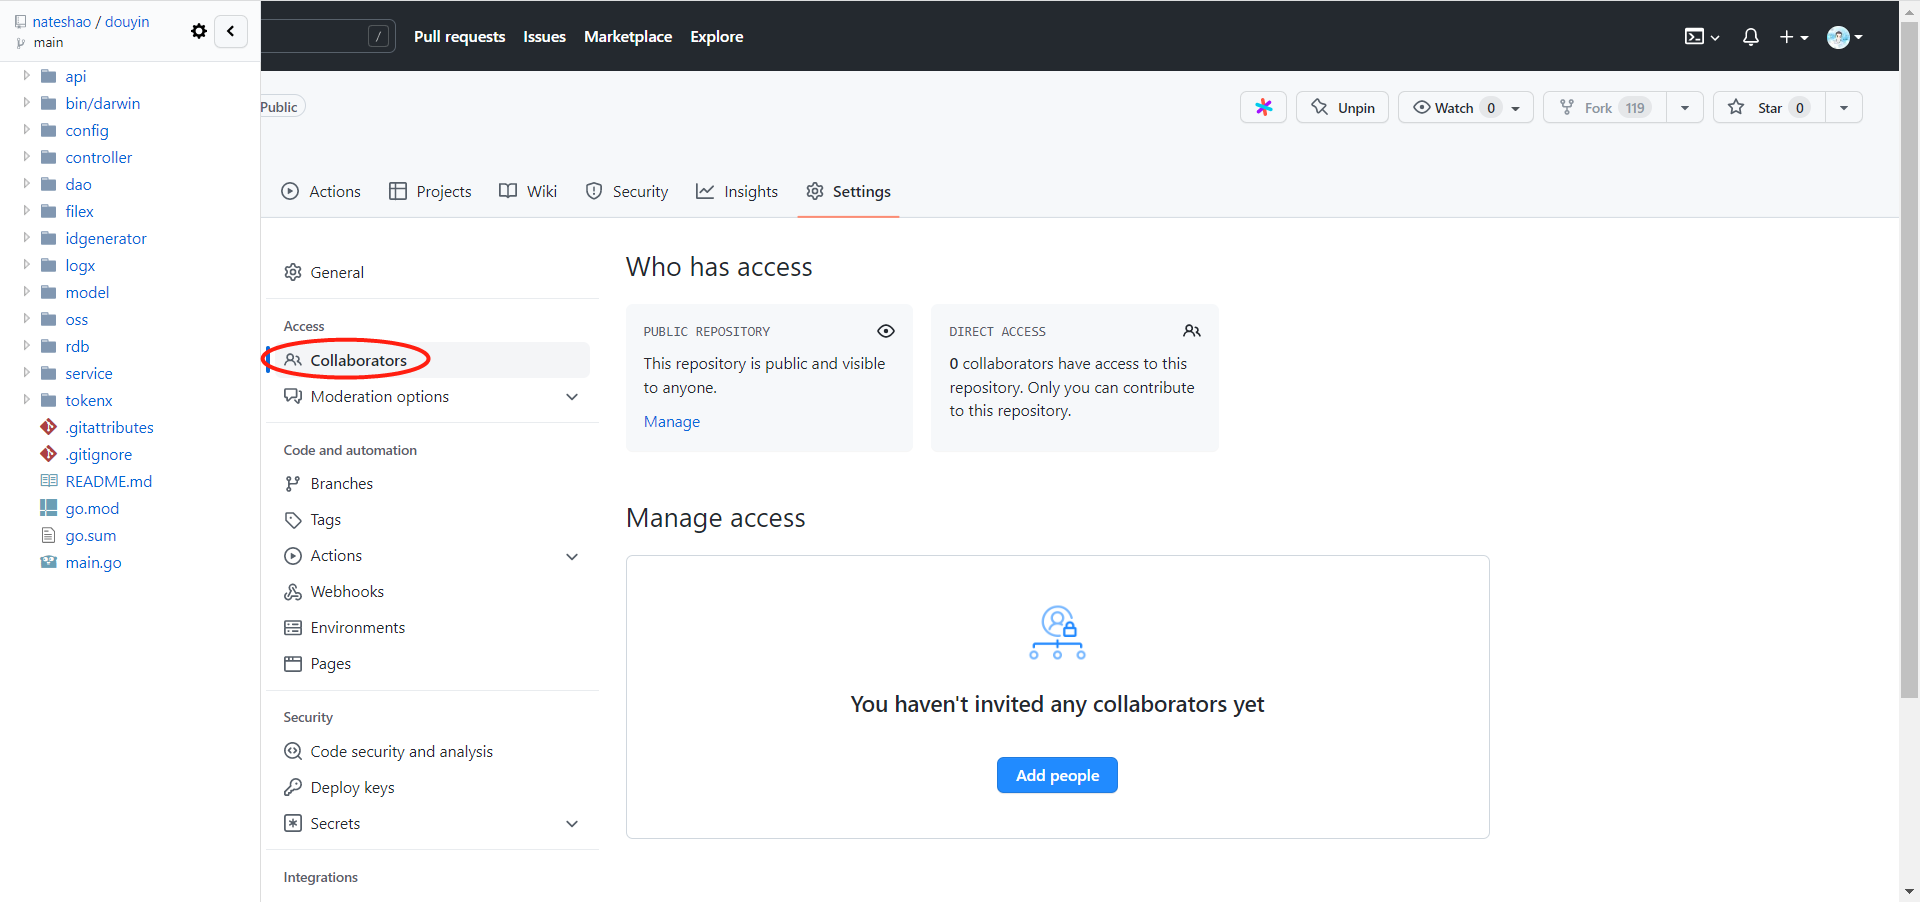Screen dimensions: 1920x902
Task: Expand the Moderation options section
Action: coord(572,397)
